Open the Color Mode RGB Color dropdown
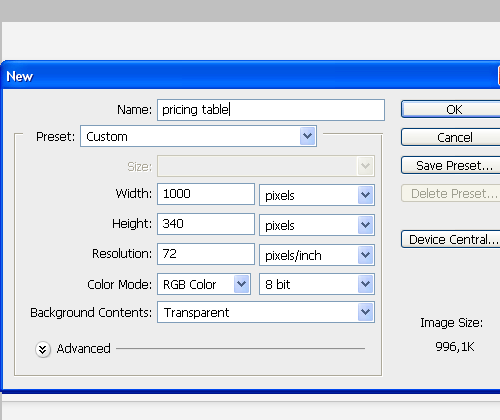The width and height of the screenshot is (500, 420). click(204, 284)
